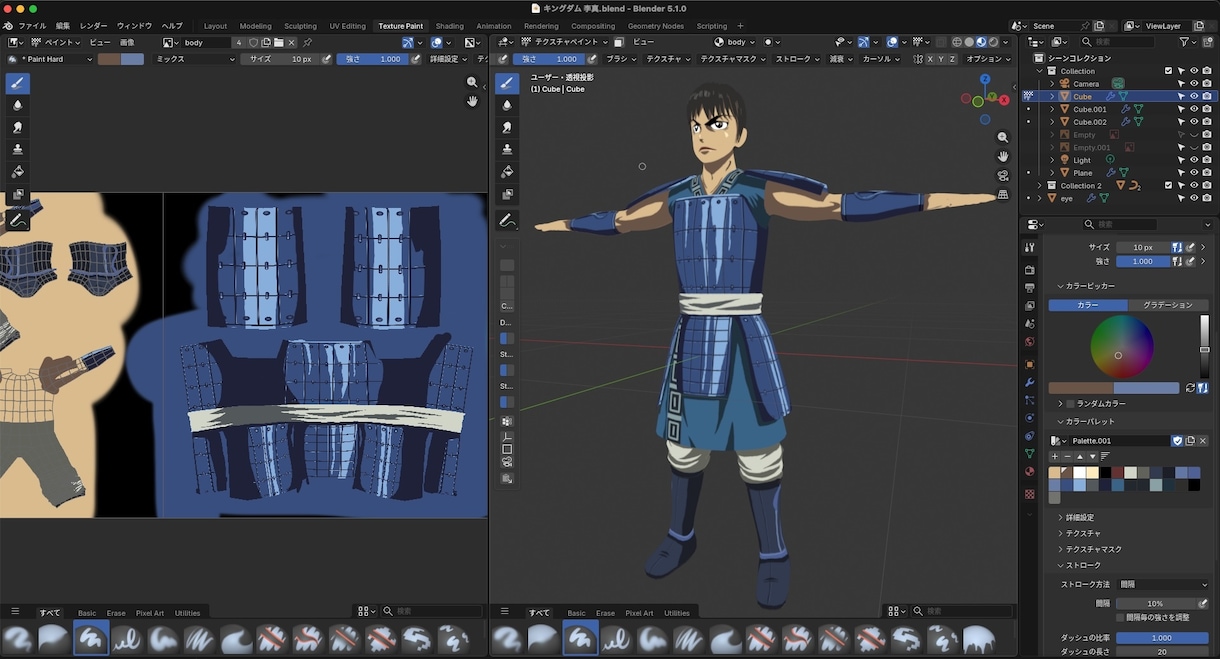The width and height of the screenshot is (1220, 659).
Task: Open the ミックス blend mode dropdown
Action: click(x=194, y=59)
